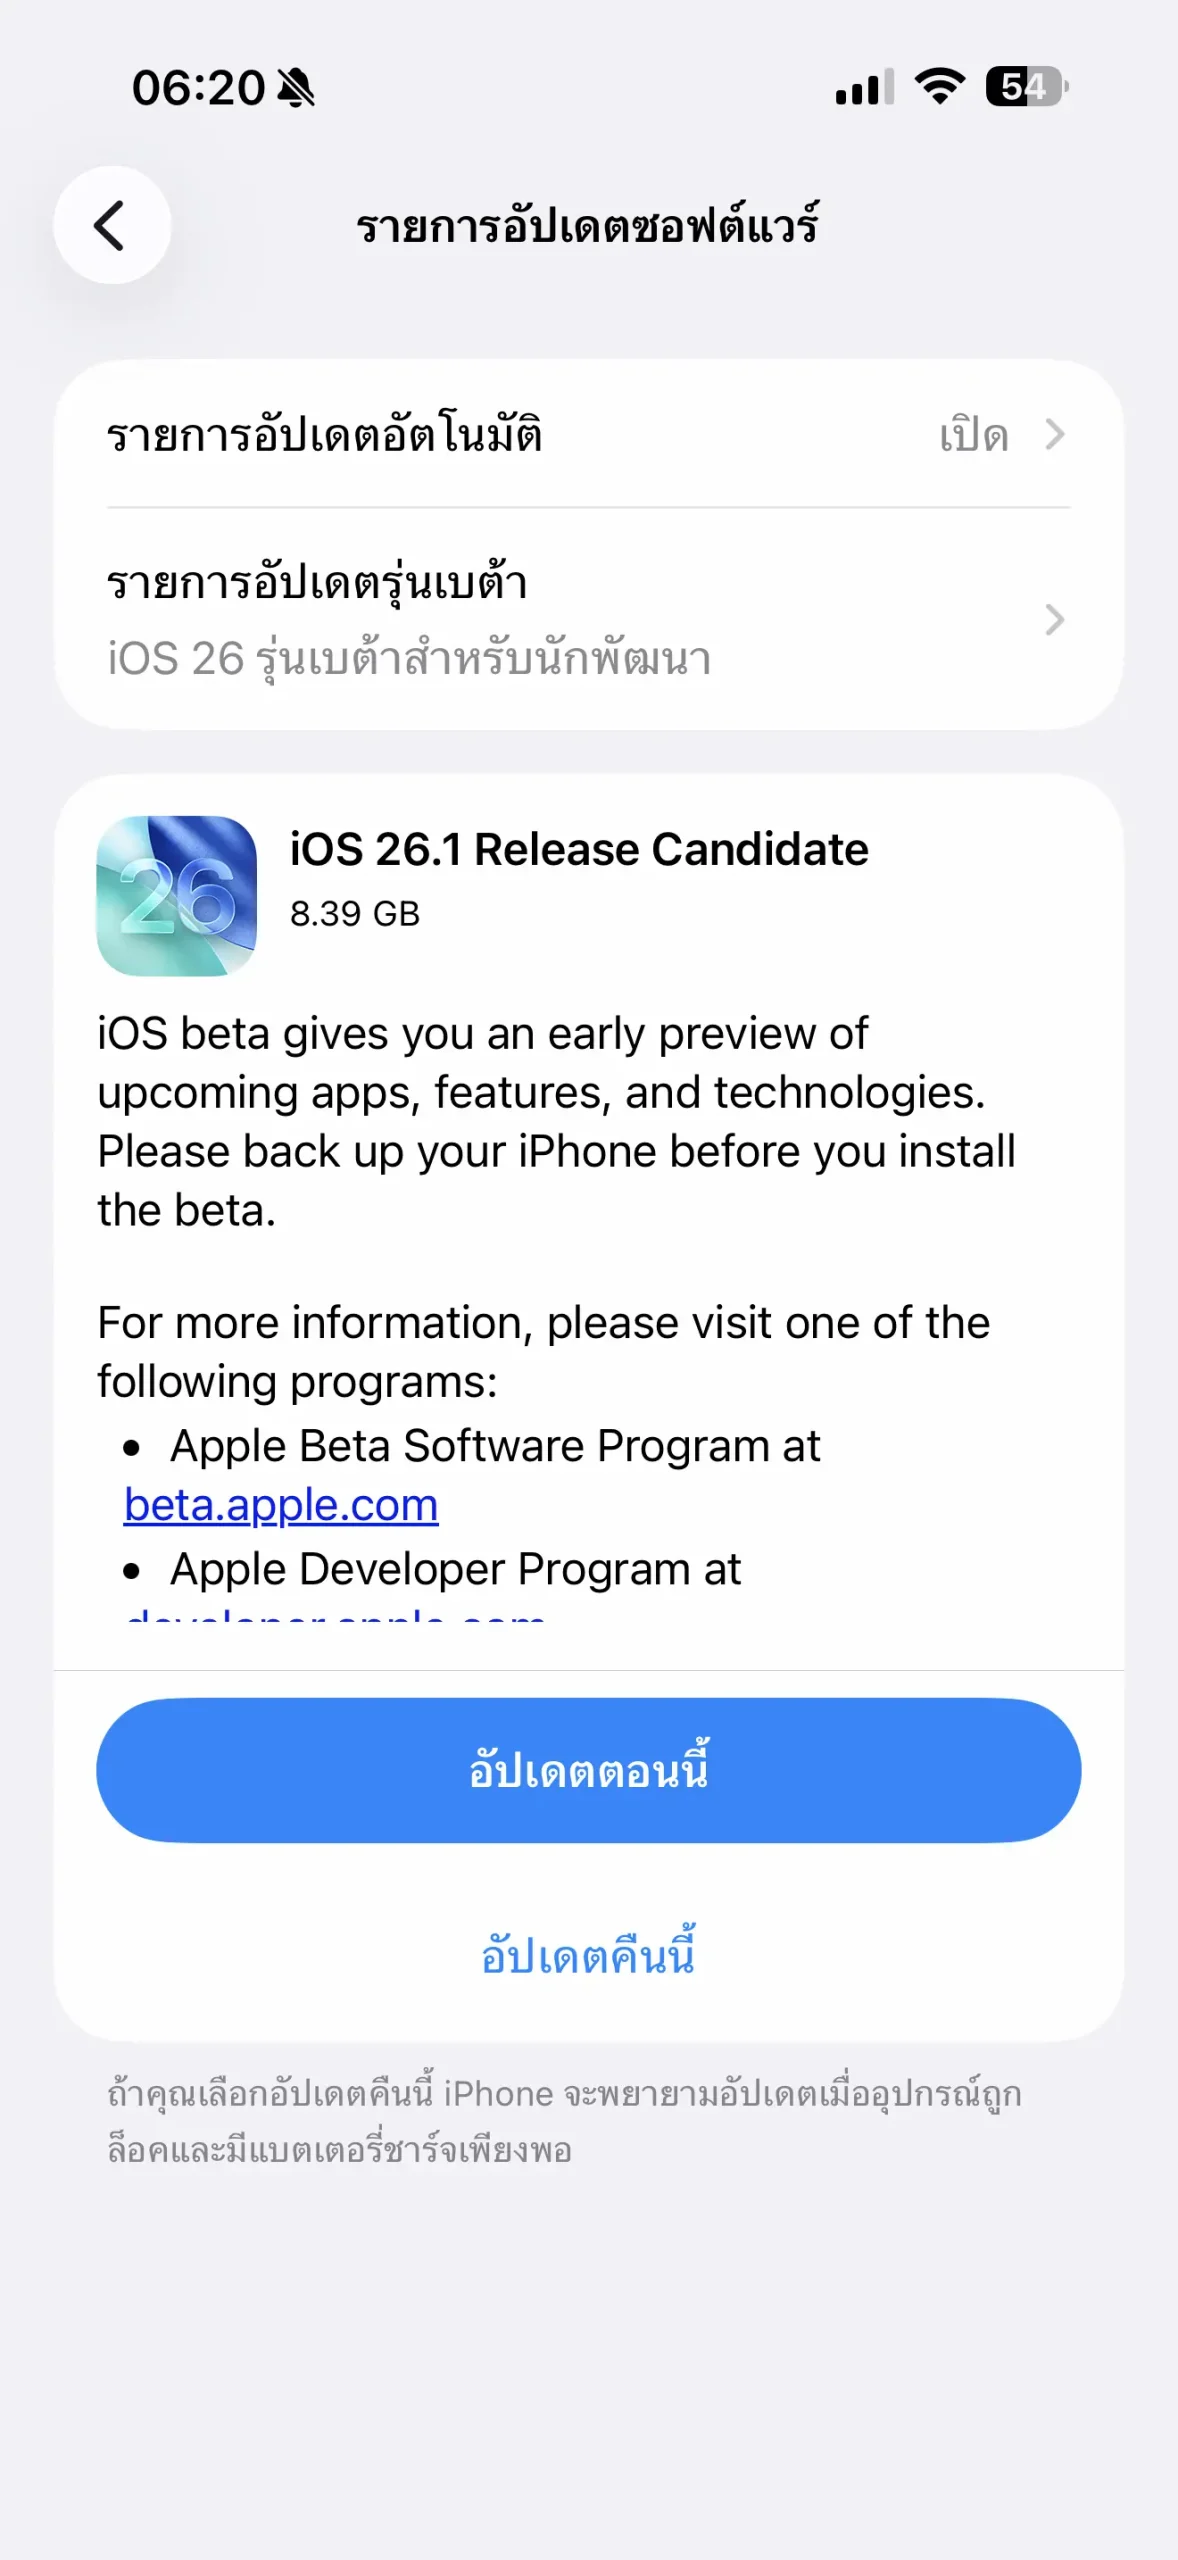Tap the cellular signal bars icon

(x=864, y=88)
